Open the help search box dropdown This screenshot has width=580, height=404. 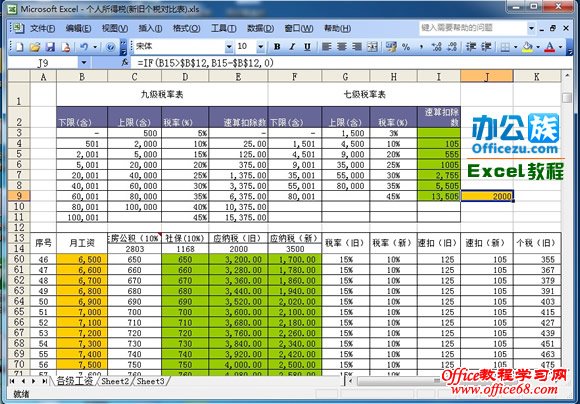[531, 28]
